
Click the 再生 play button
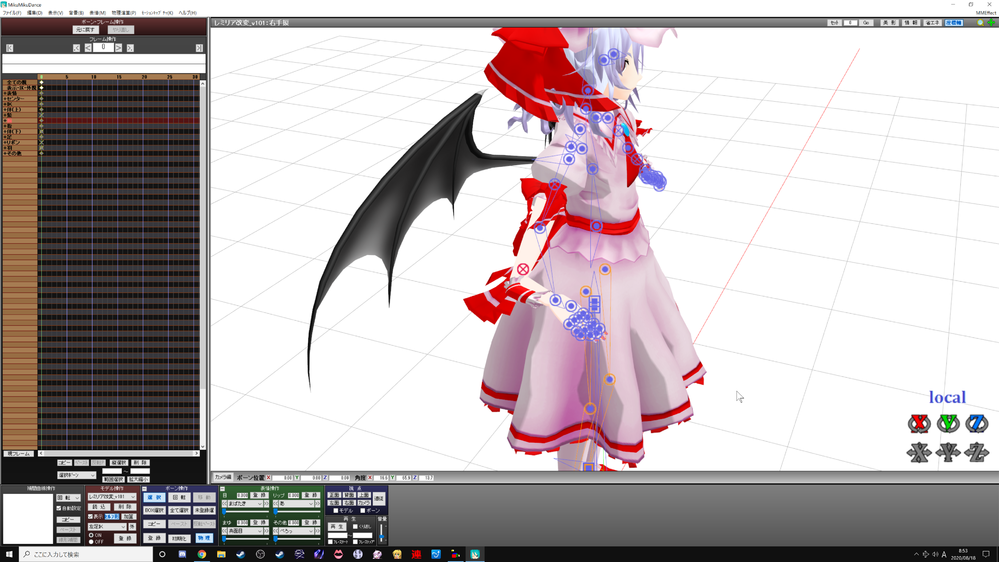(336, 527)
